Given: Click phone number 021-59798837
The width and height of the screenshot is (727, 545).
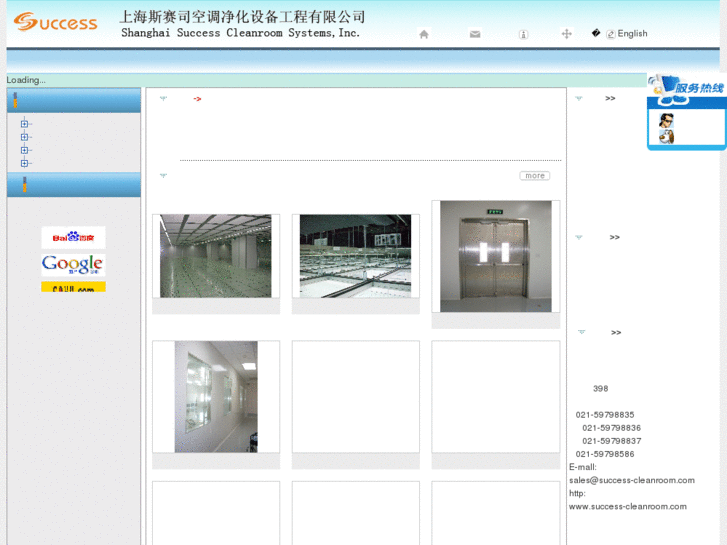Looking at the screenshot, I should click(612, 441).
